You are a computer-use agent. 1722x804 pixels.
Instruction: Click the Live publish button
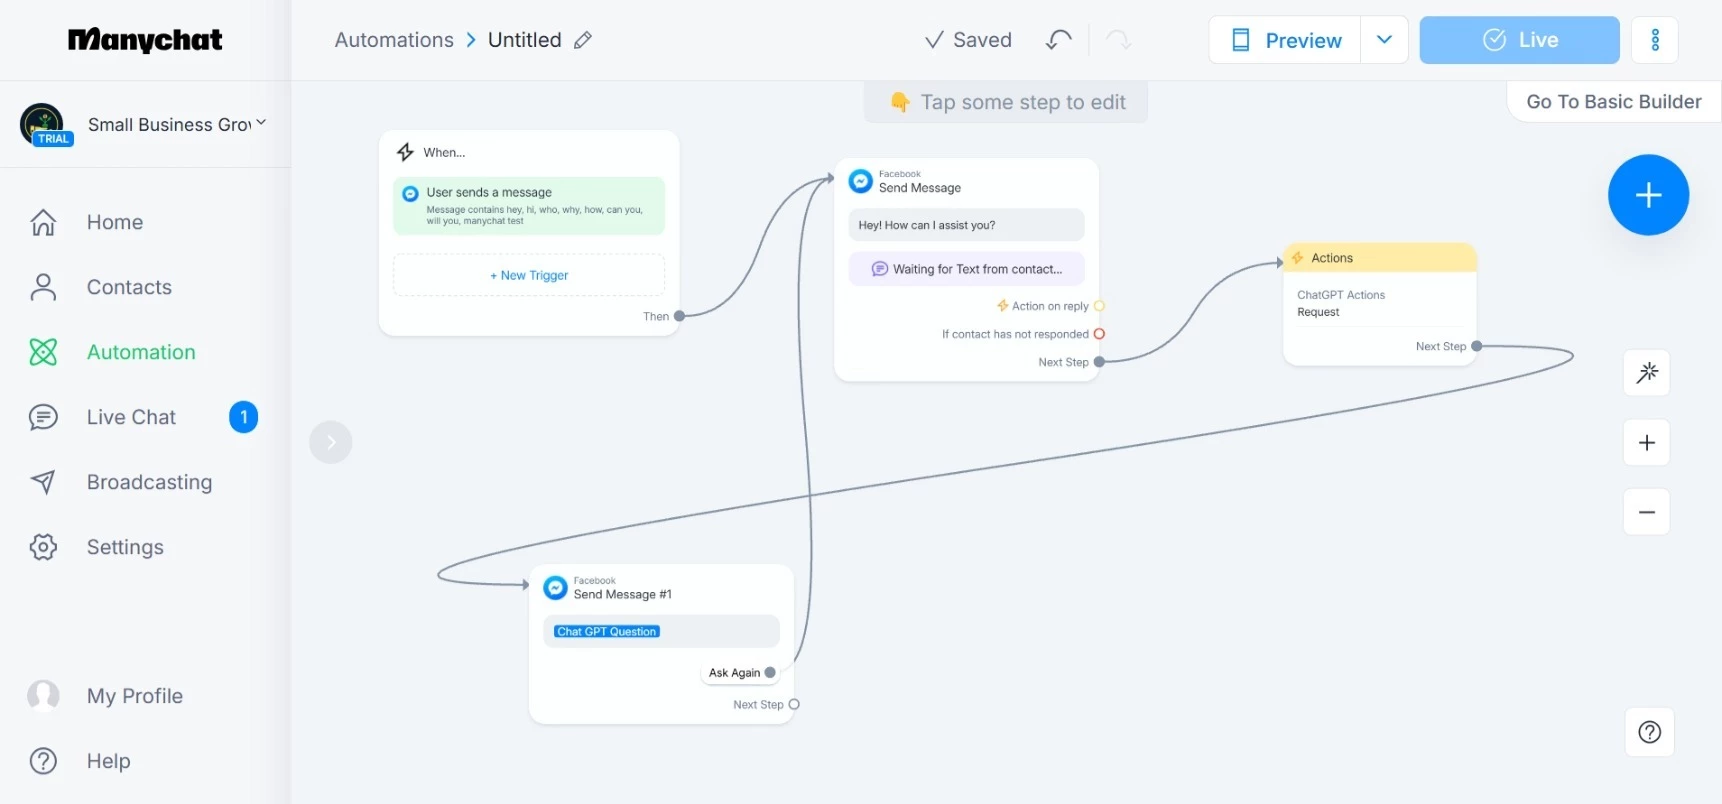tap(1519, 40)
